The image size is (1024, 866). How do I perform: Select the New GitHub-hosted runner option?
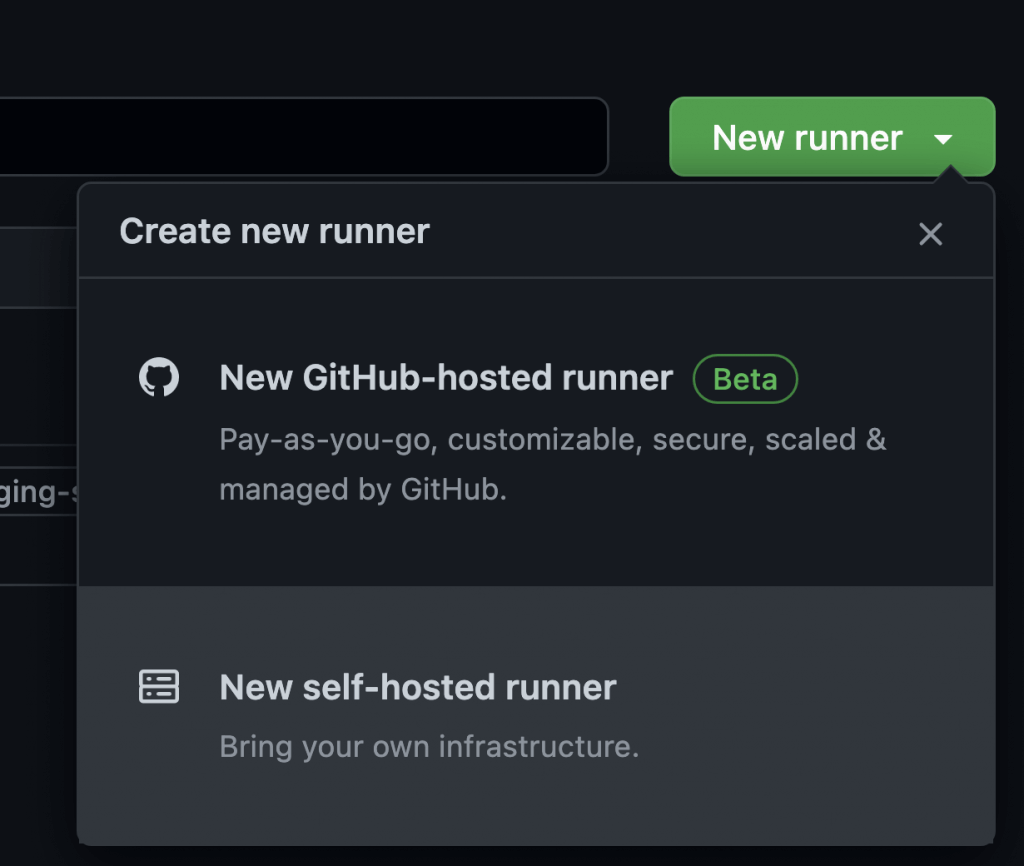[x=445, y=378]
